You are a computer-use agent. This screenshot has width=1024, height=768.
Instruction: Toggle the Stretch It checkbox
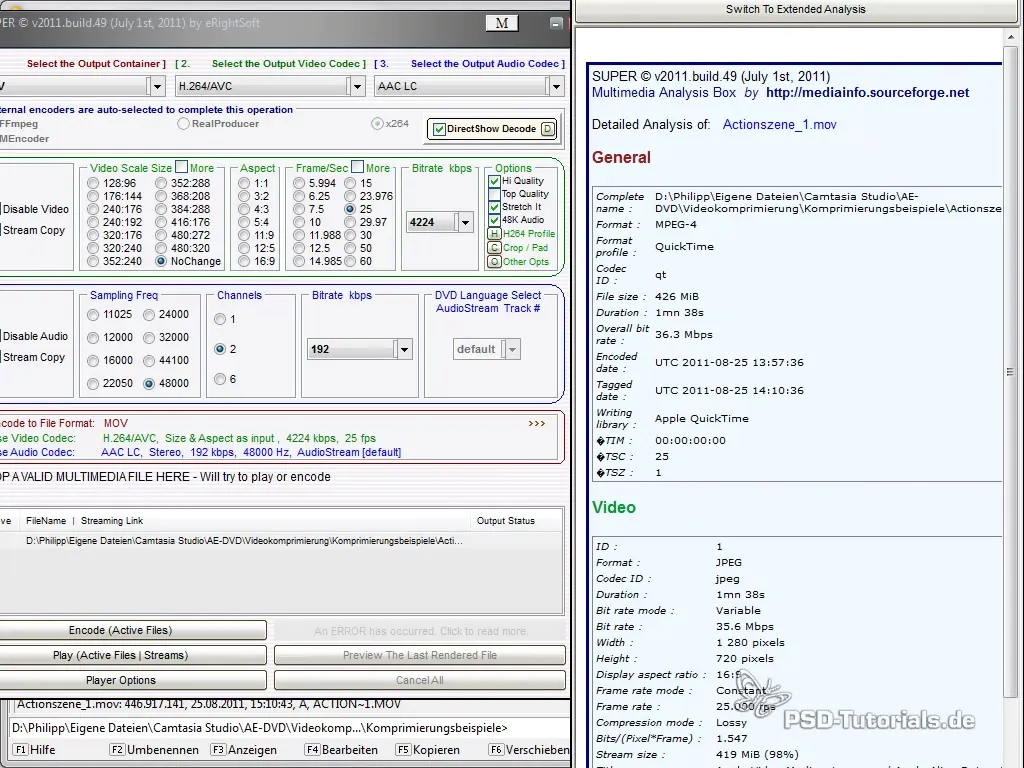[494, 207]
